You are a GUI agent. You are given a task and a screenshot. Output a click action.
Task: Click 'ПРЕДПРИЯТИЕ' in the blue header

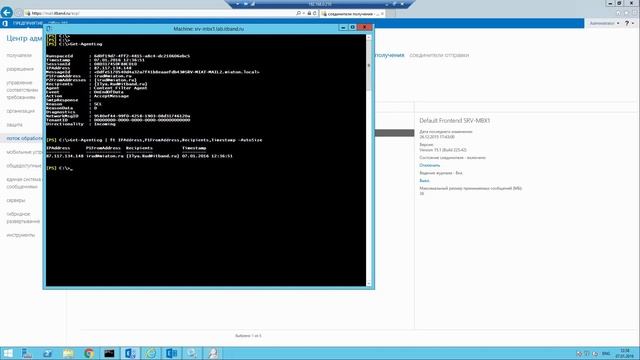[28, 23]
